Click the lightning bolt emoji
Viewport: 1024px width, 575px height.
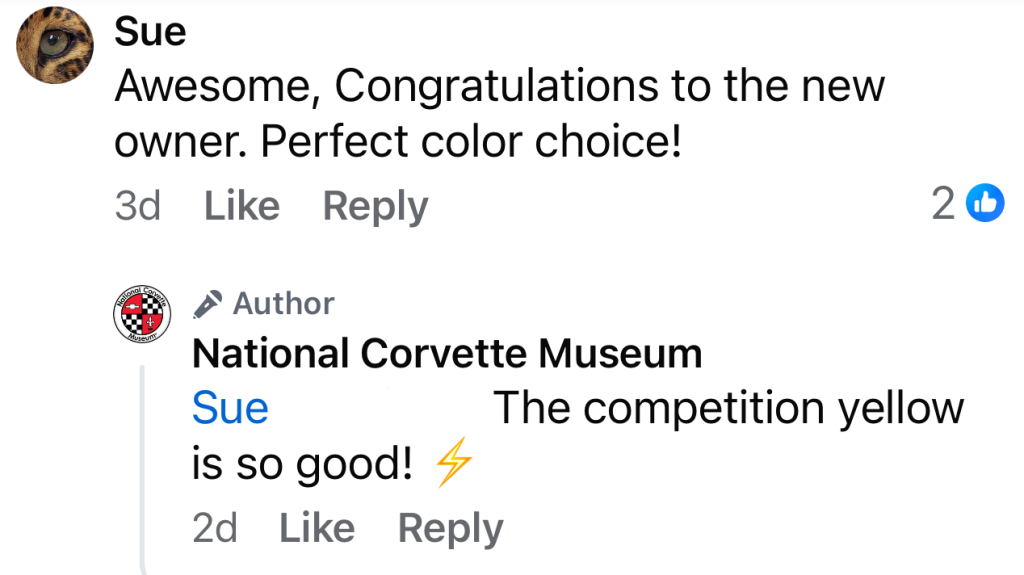pos(454,464)
